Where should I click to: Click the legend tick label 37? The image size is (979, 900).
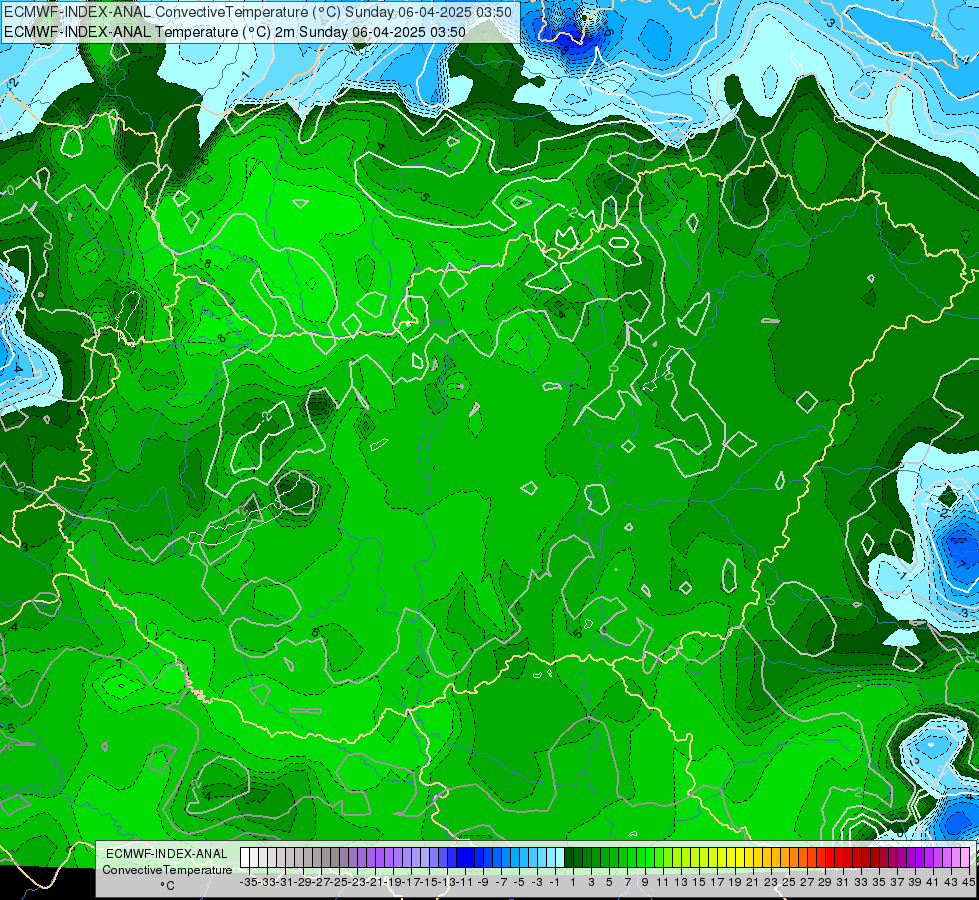pyautogui.click(x=897, y=882)
